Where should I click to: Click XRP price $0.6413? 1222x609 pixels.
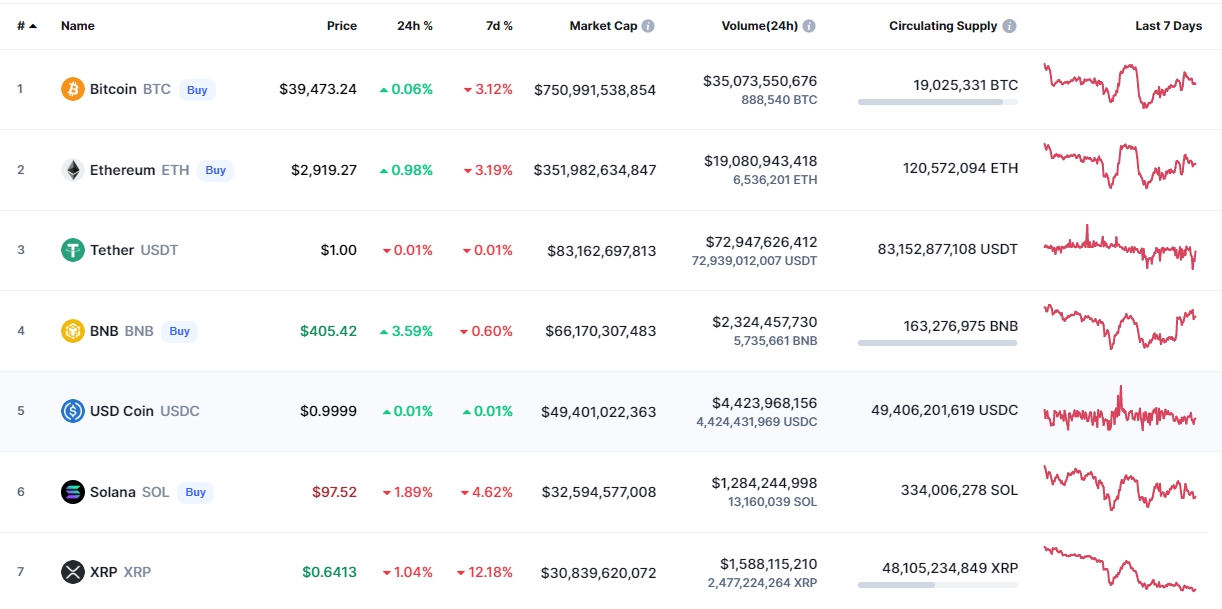[x=330, y=572]
